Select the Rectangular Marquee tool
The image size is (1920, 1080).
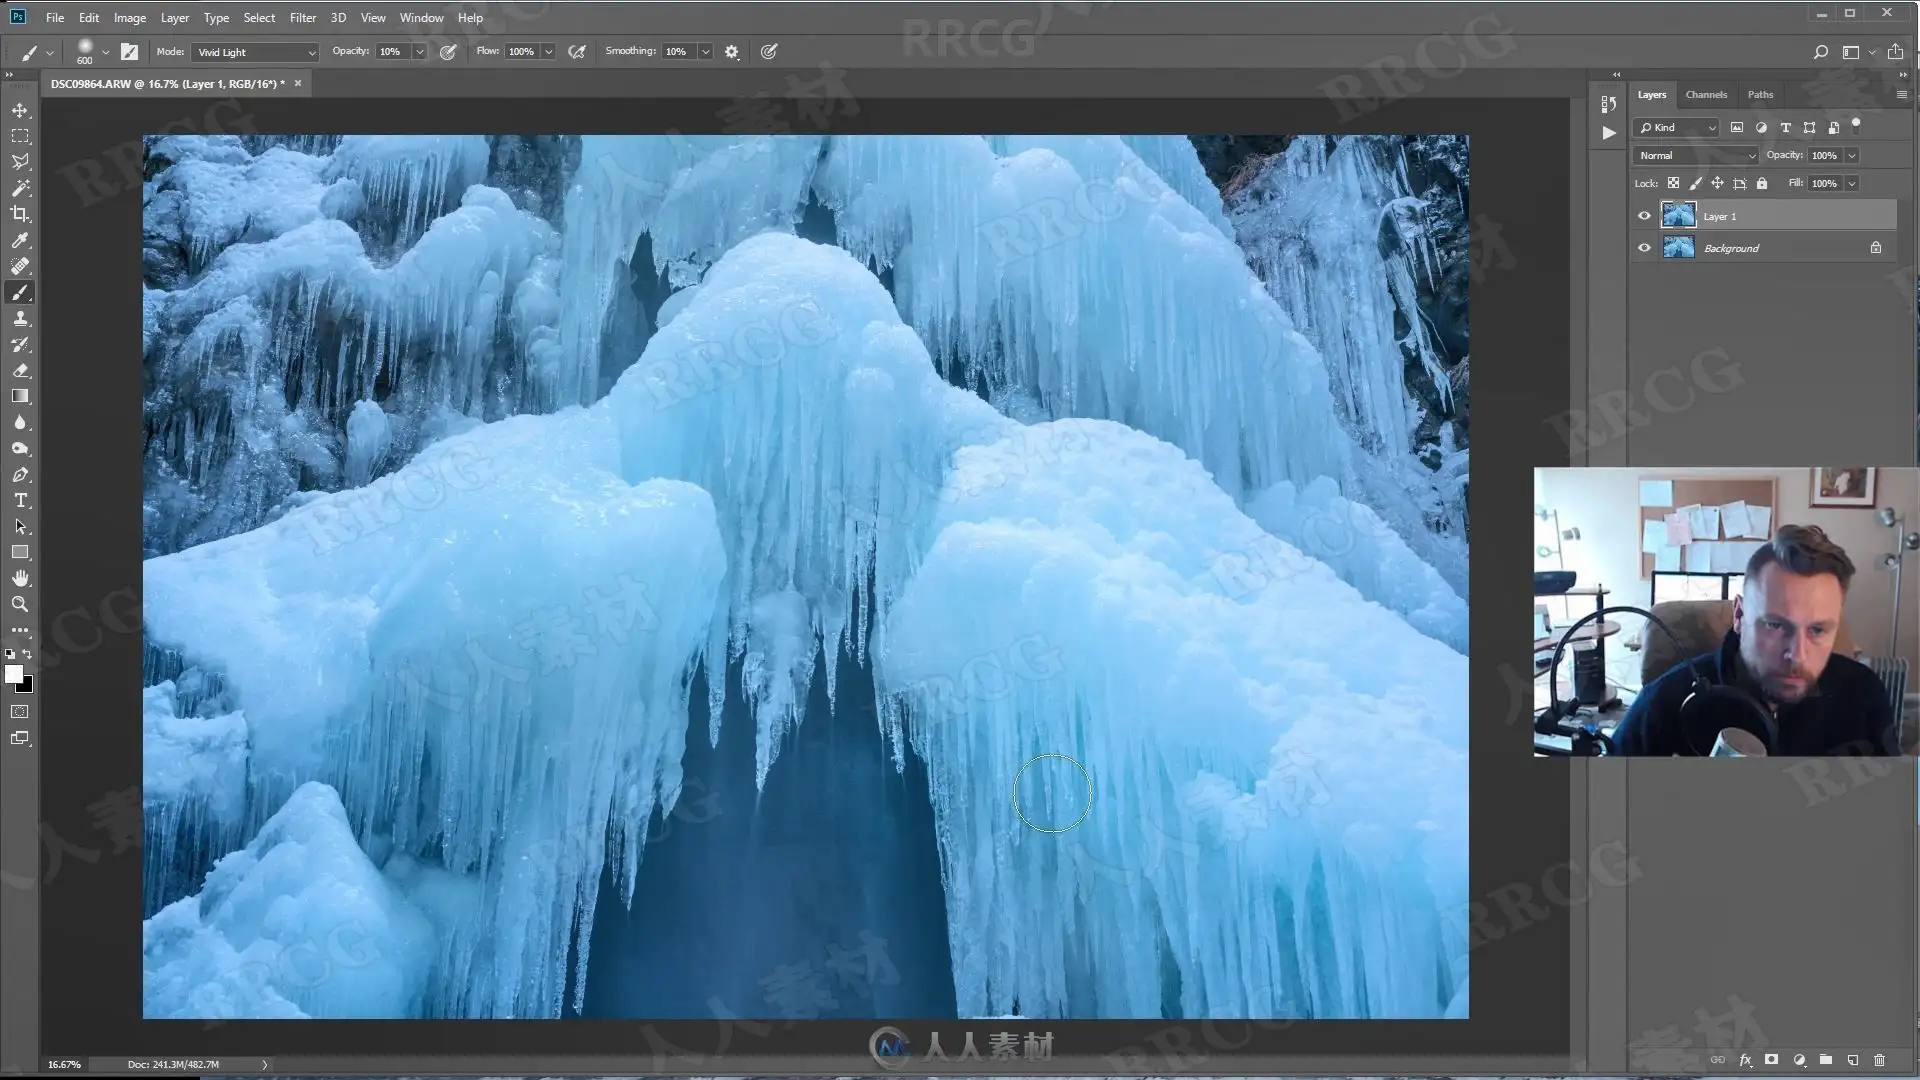pyautogui.click(x=20, y=136)
